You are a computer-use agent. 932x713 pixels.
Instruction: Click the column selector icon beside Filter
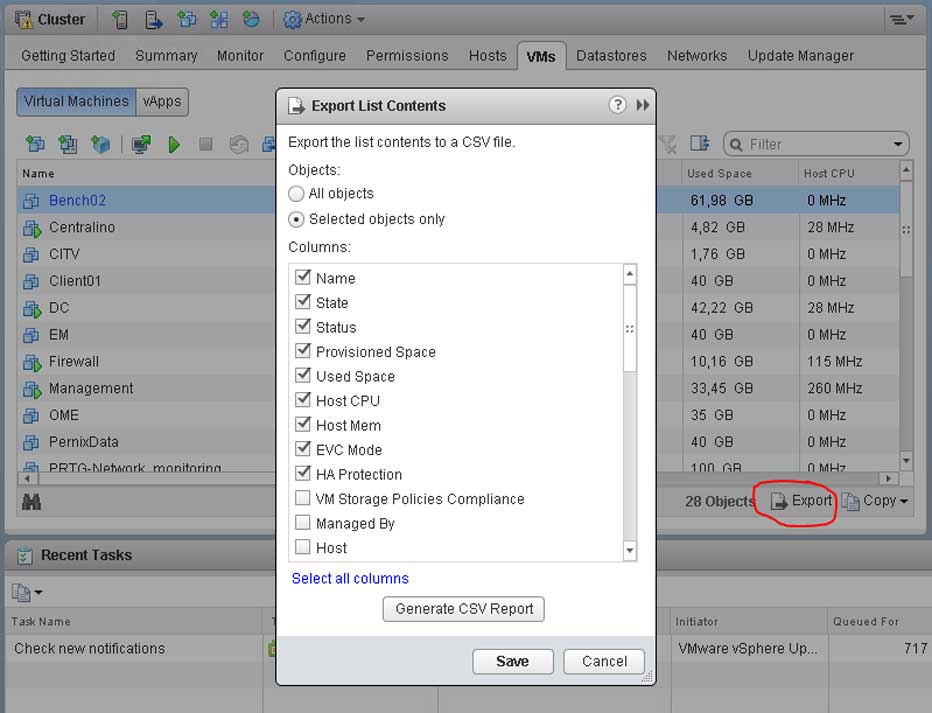click(x=699, y=144)
